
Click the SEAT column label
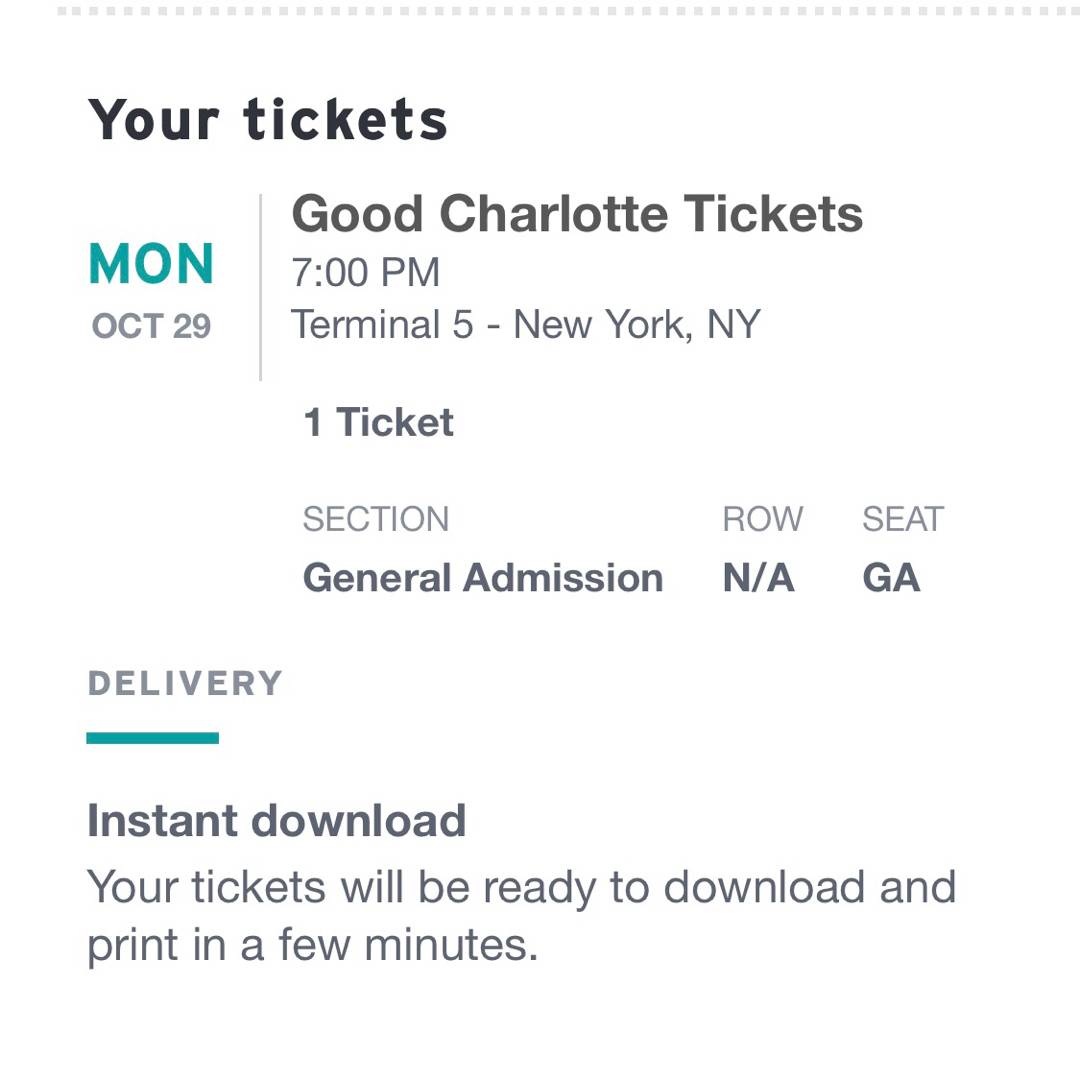point(902,519)
